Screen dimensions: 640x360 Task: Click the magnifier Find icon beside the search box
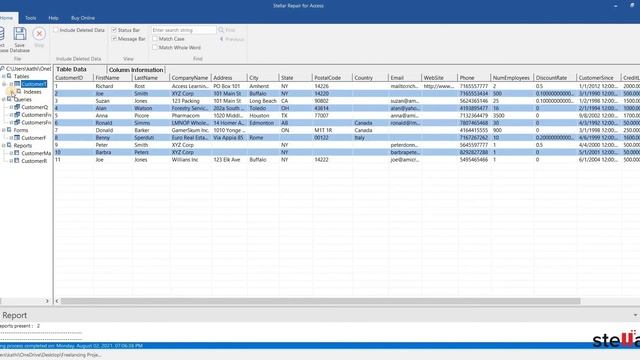tap(221, 30)
